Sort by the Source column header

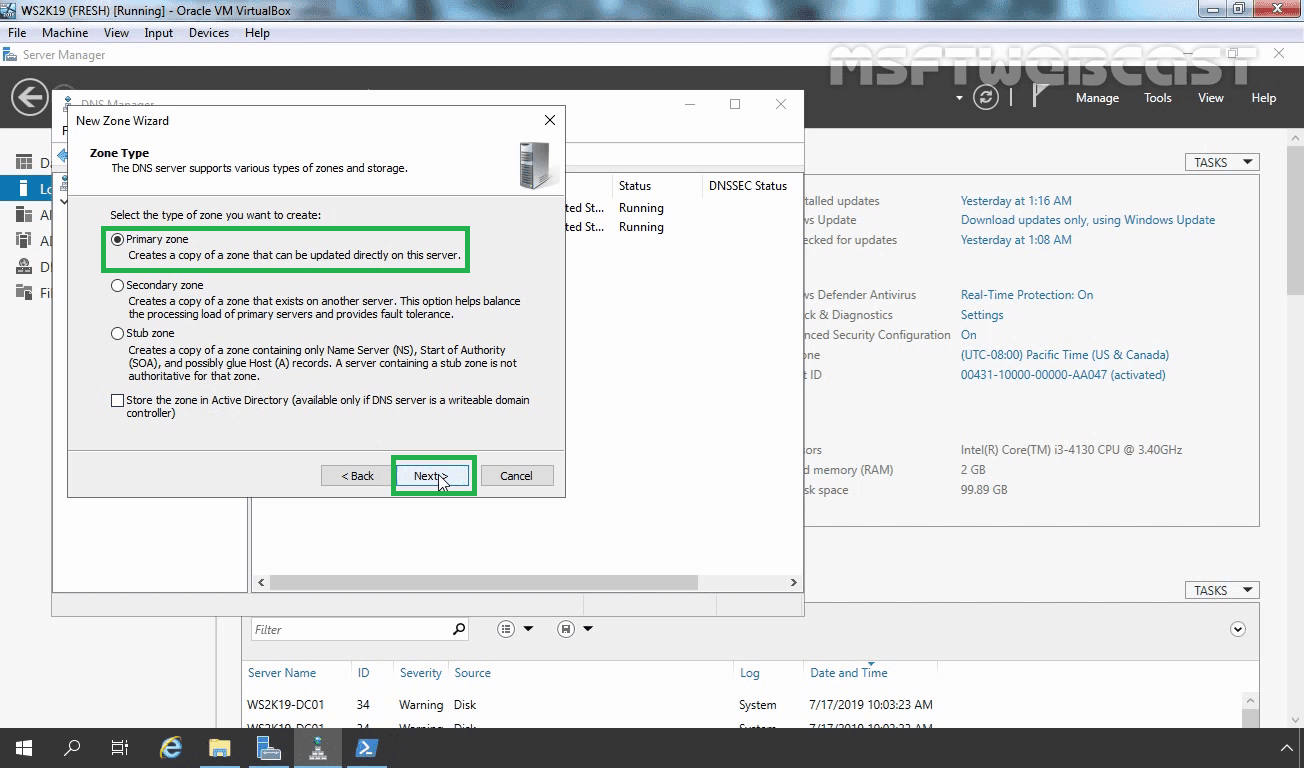(x=472, y=673)
